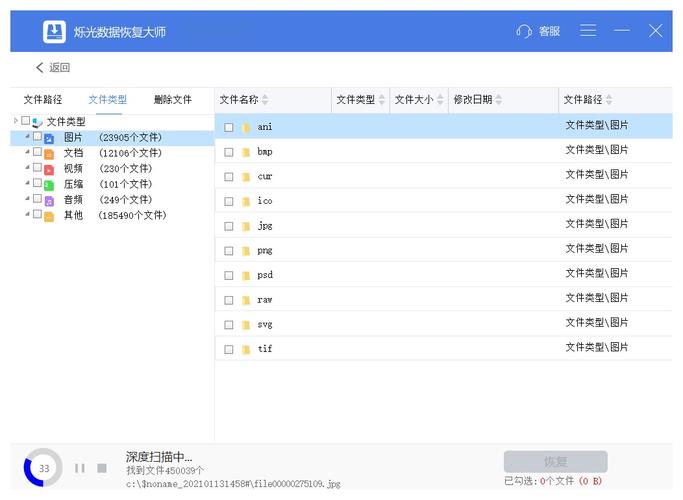683x500 pixels.
Task: Toggle the 其他 tree node arrow
Action: point(27,214)
